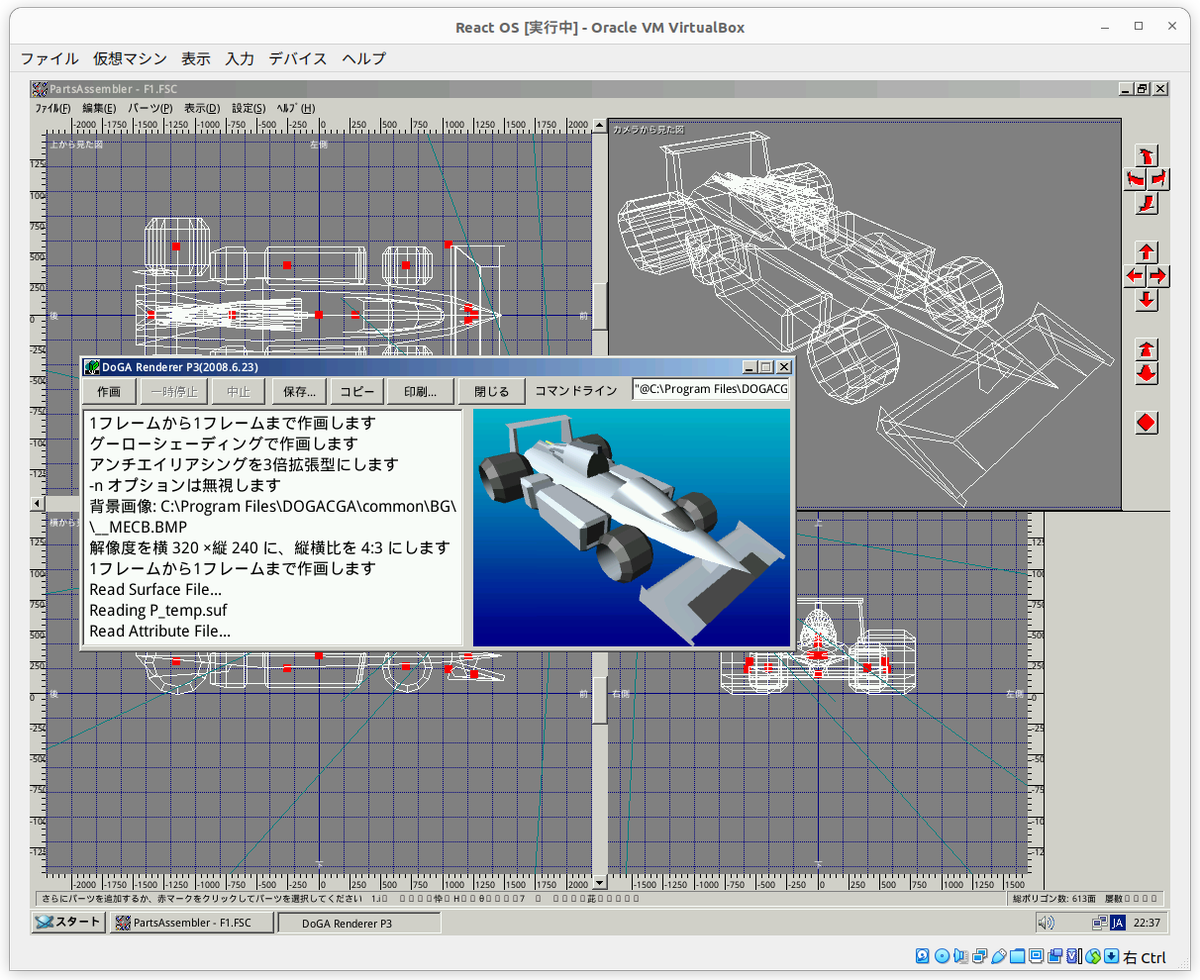1200x980 pixels.
Task: Click the コマンドライン command line input field
Action: (x=711, y=390)
